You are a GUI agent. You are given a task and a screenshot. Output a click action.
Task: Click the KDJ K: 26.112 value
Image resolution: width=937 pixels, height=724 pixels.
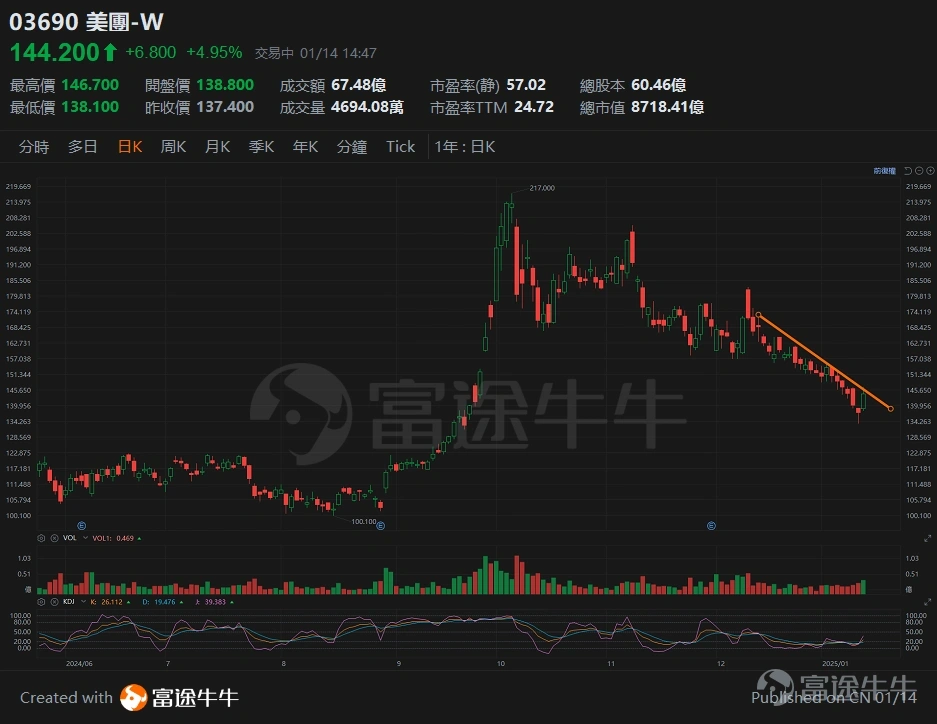(x=108, y=602)
